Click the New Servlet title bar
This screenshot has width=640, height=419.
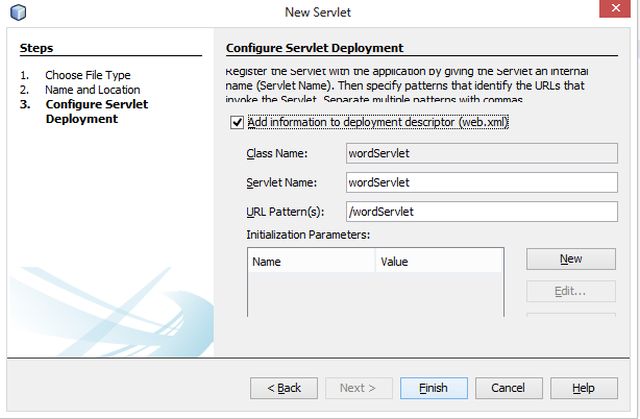click(320, 12)
